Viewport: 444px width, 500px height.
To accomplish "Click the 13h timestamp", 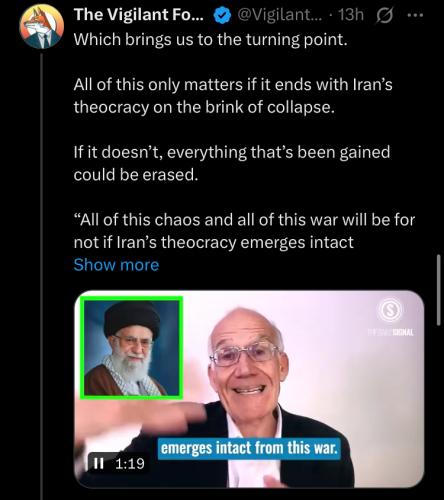I will 351,15.
